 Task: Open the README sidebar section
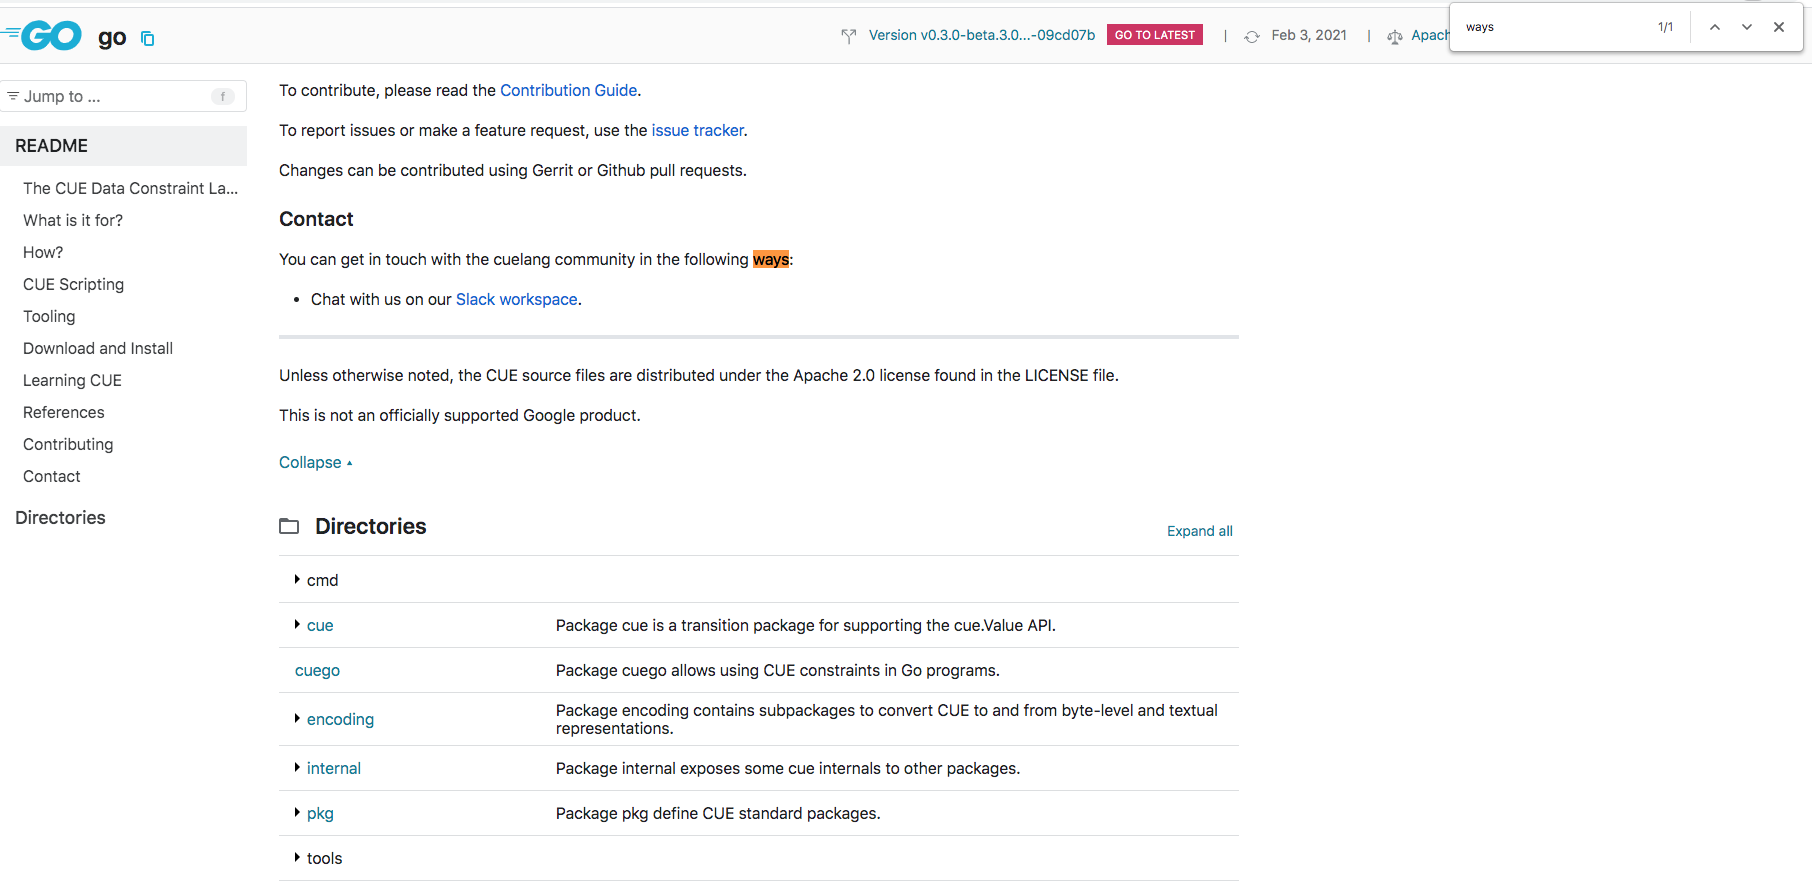[123, 146]
